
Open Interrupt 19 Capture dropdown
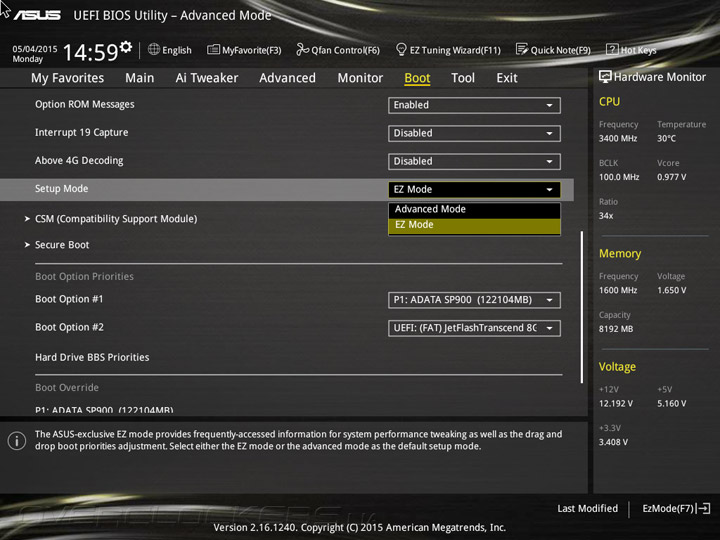474,133
